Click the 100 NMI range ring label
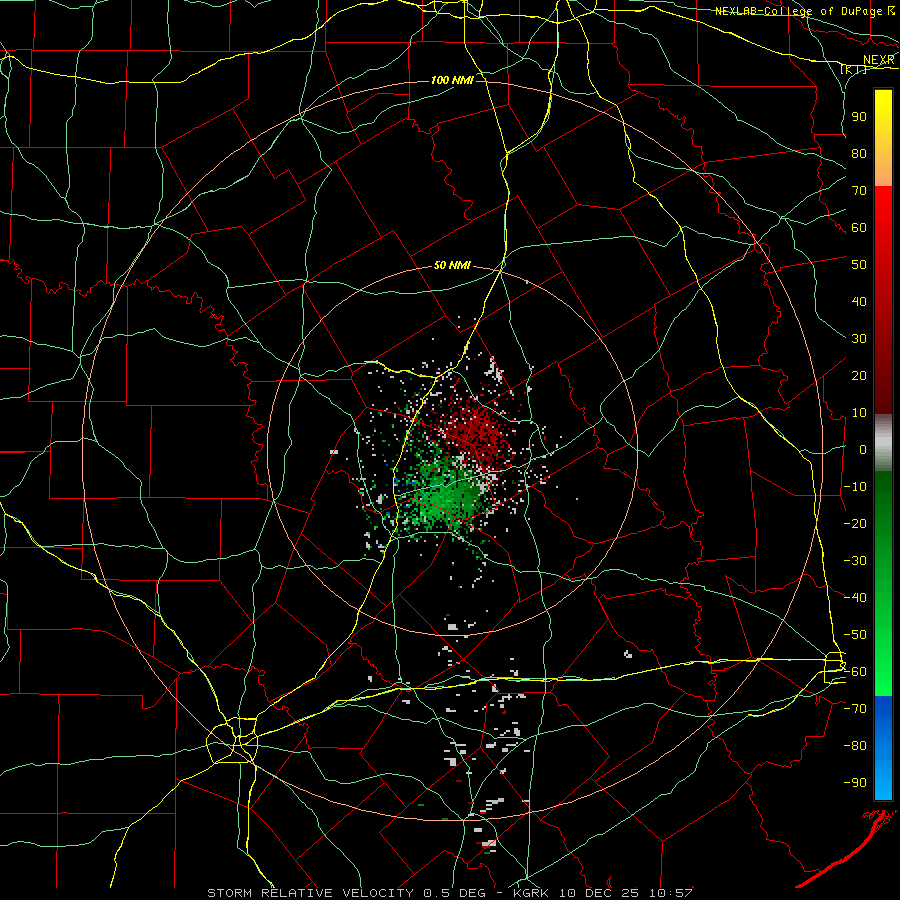This screenshot has width=900, height=900. (x=452, y=80)
